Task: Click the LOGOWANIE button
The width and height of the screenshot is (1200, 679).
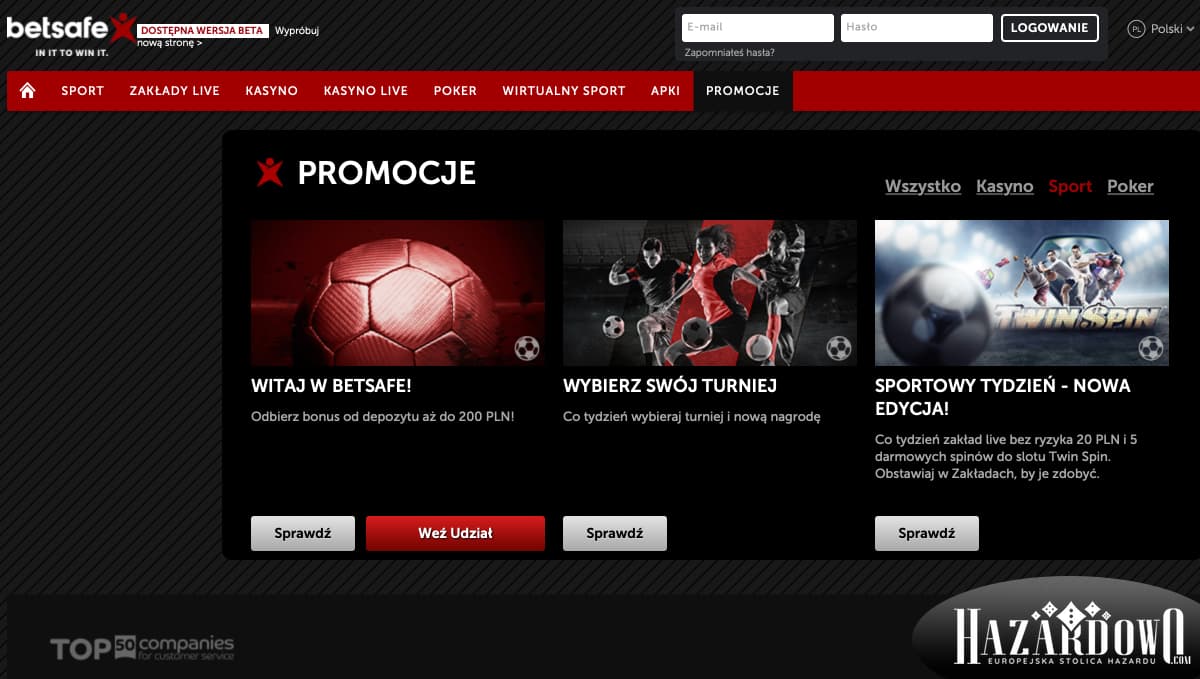Action: click(1050, 28)
